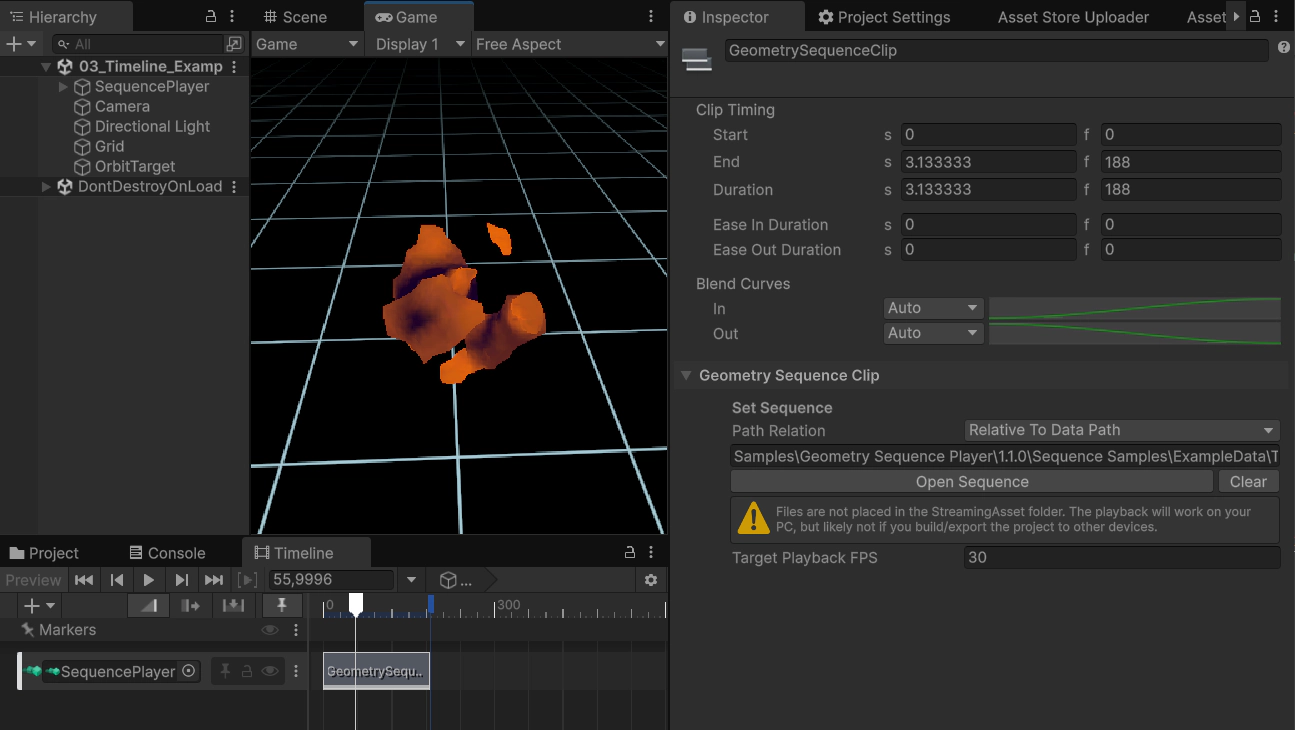Click the warning triangle in Geometry Sequence Clip
The height and width of the screenshot is (730, 1295).
(x=753, y=519)
